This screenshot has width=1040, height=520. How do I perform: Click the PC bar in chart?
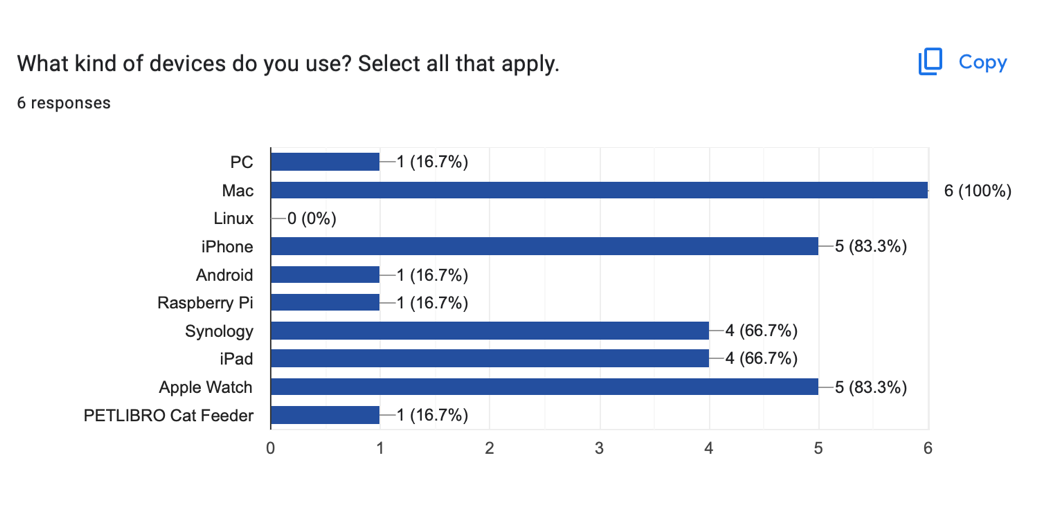click(325, 162)
